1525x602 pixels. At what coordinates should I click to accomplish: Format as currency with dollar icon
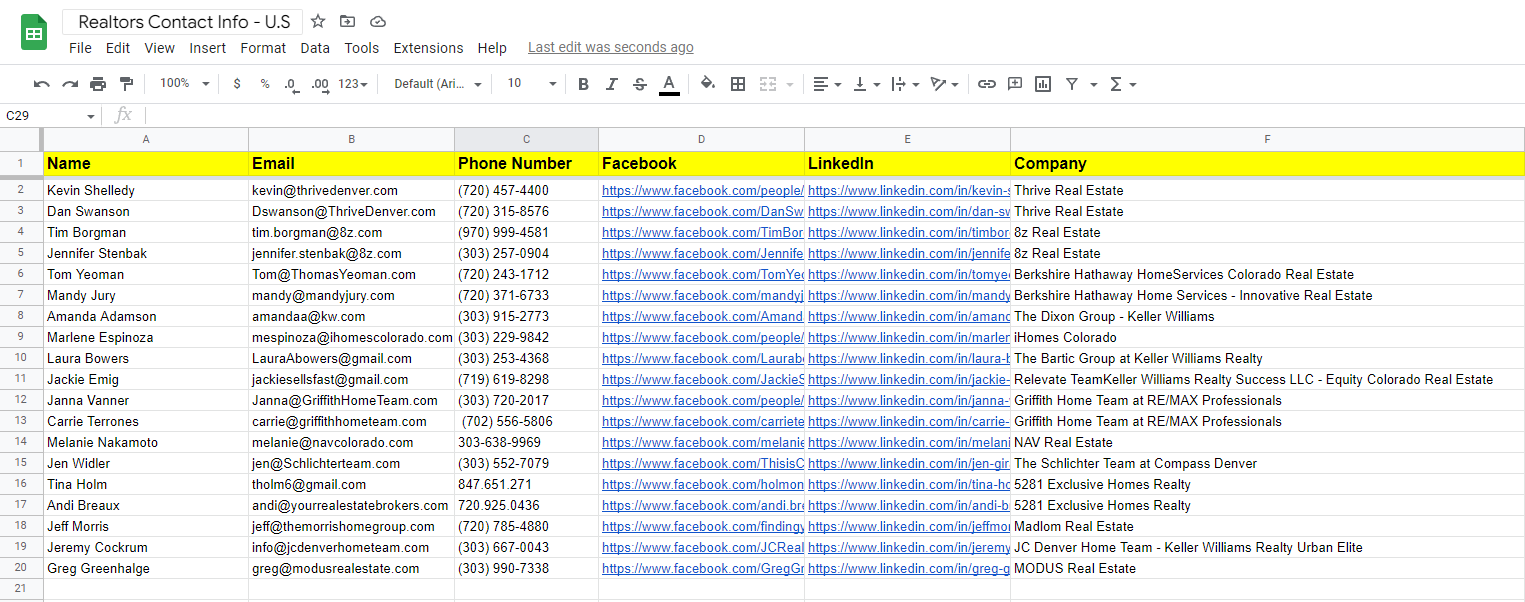coord(236,84)
